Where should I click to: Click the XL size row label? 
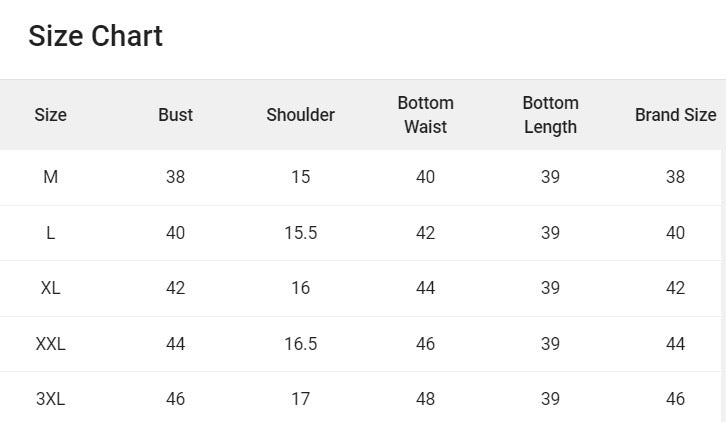coord(50,288)
